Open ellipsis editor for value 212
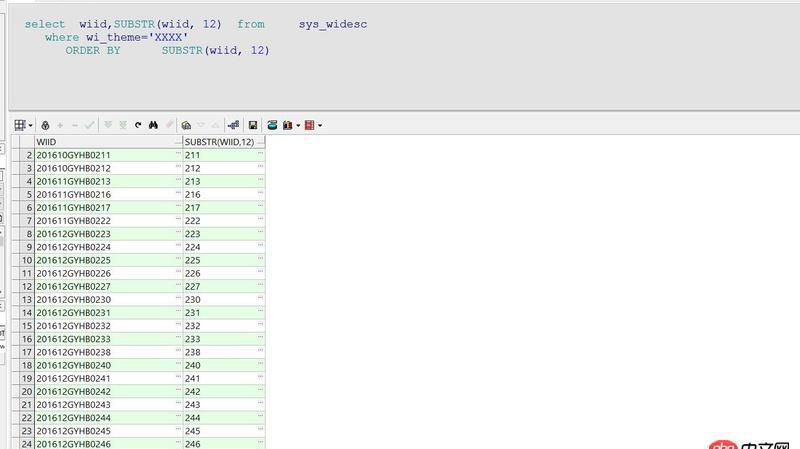This screenshot has width=800, height=449. click(260, 166)
